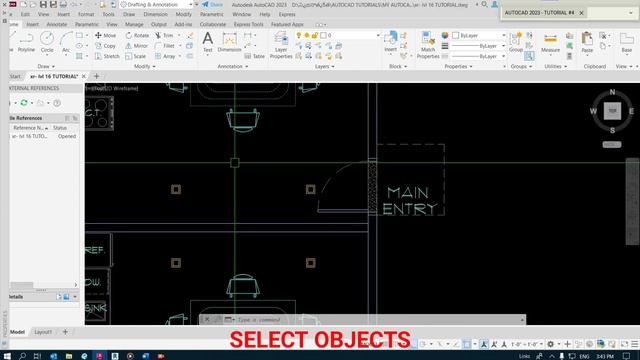The height and width of the screenshot is (360, 640).
Task: Click the Share button
Action: (x=213, y=4)
